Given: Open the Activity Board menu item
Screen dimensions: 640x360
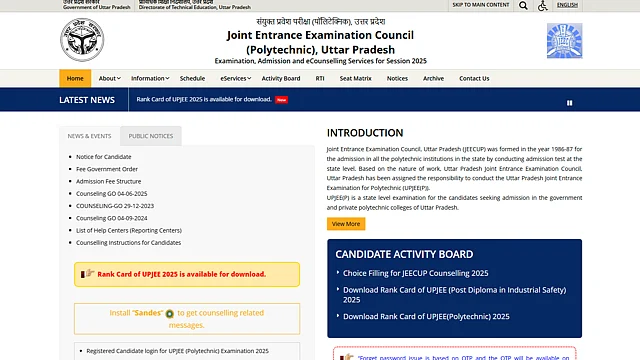Looking at the screenshot, I should pyautogui.click(x=281, y=78).
